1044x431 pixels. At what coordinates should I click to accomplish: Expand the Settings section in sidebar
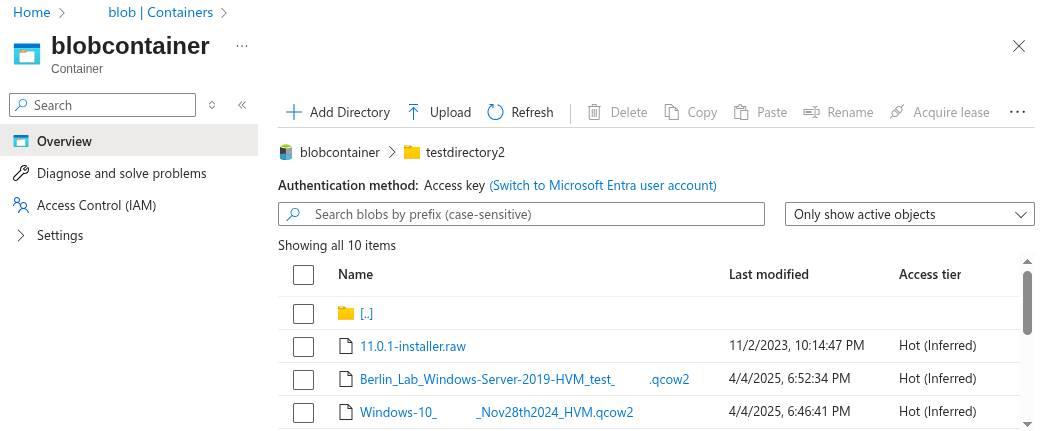click(21, 236)
